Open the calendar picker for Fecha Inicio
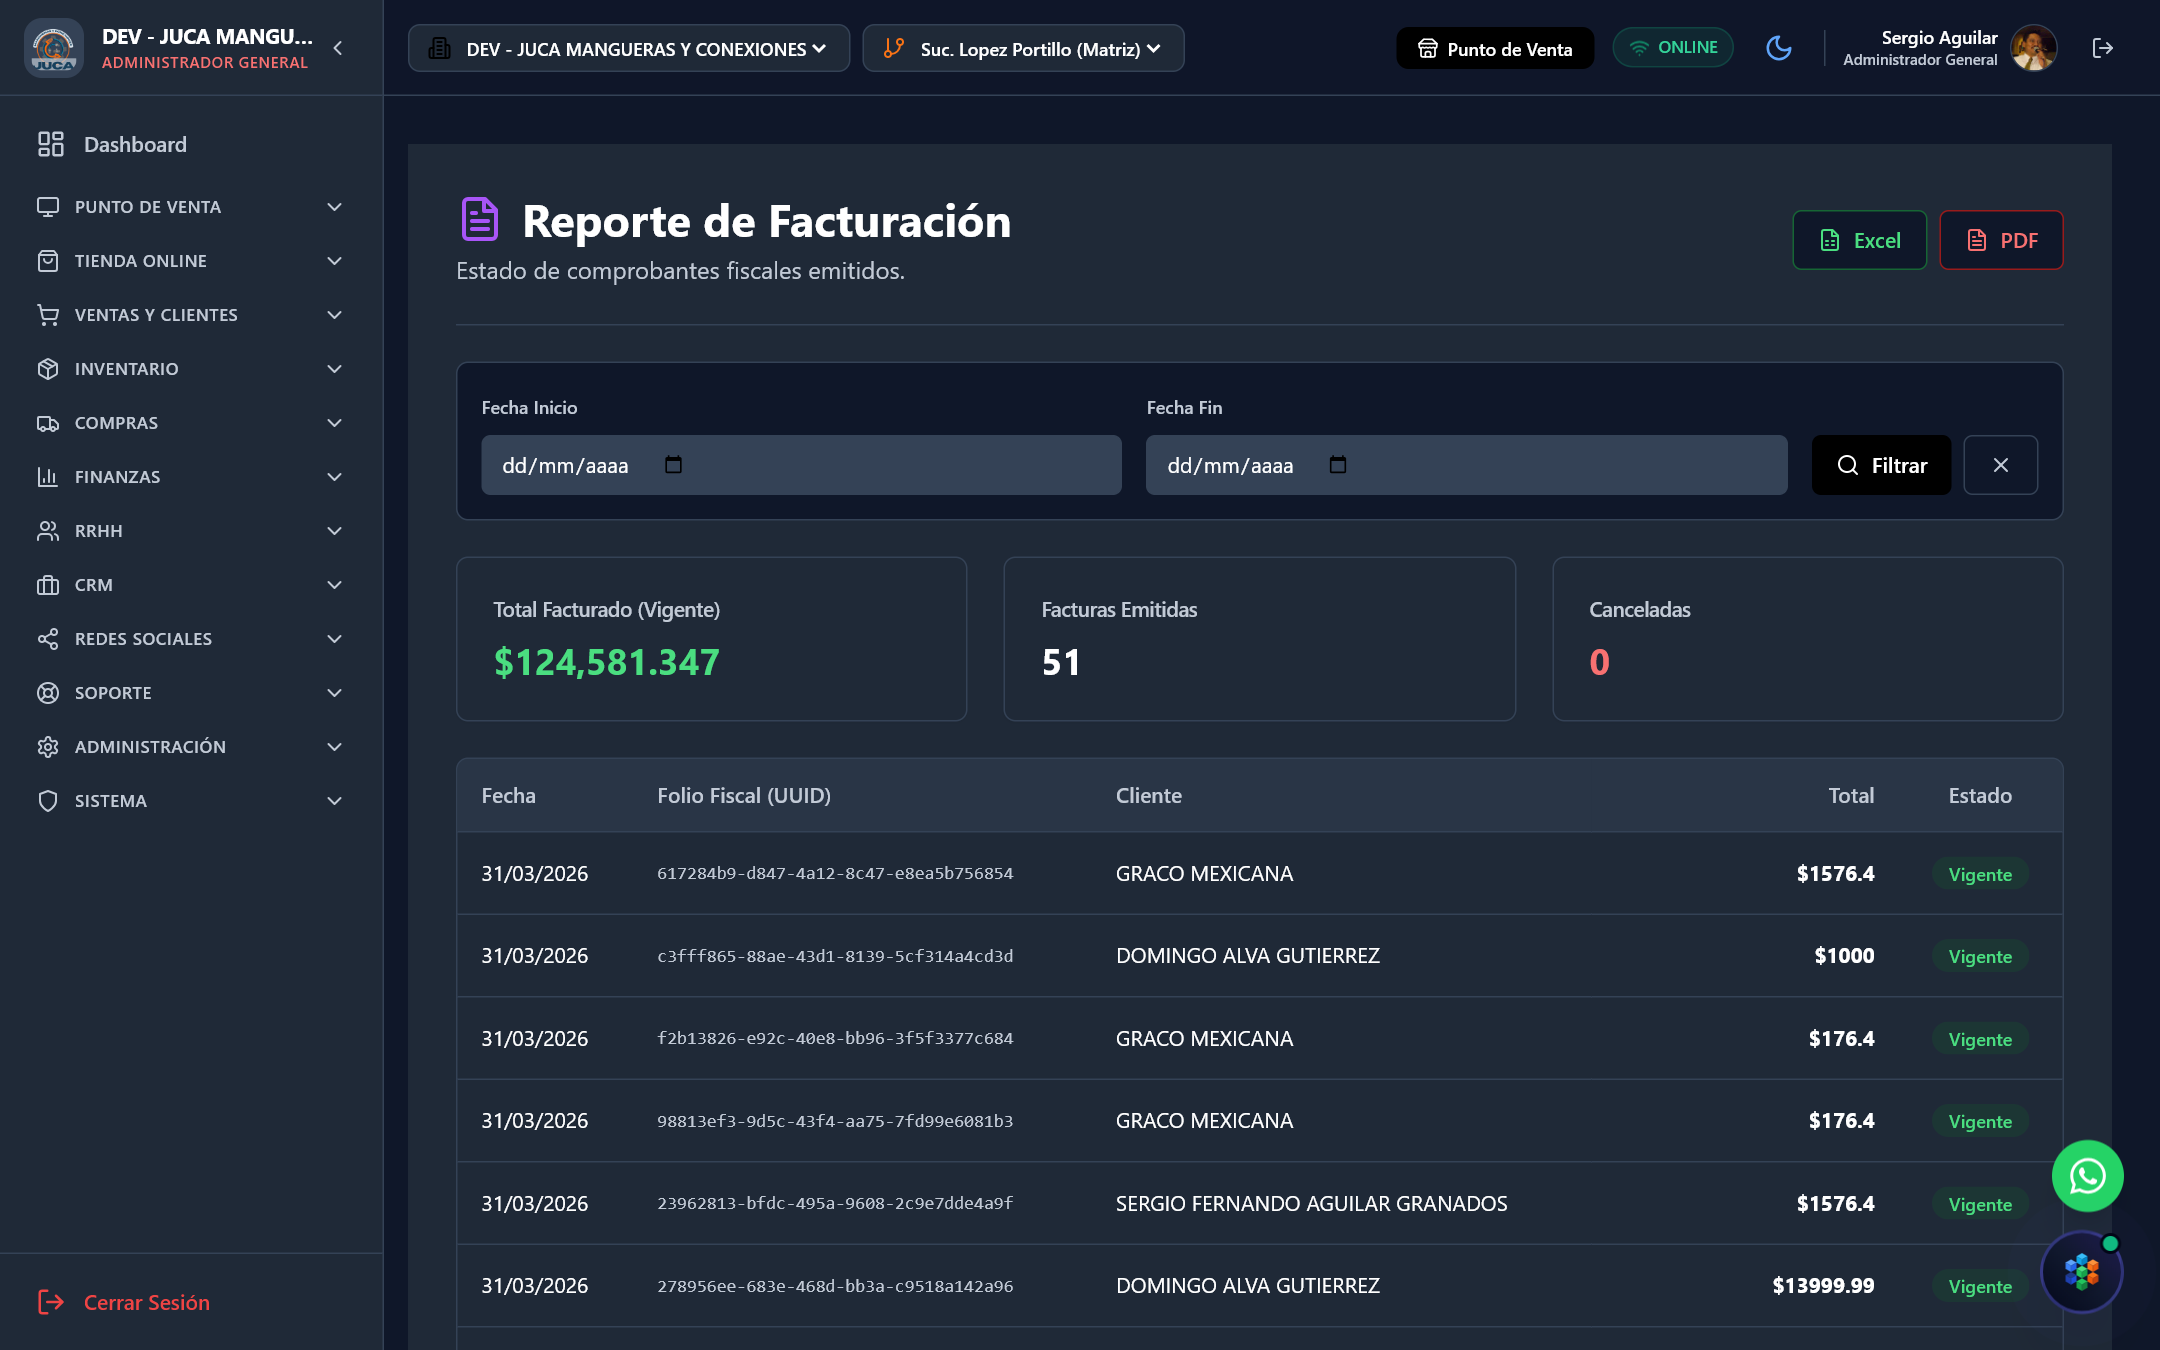Screen dimensions: 2160x1350 tap(673, 465)
